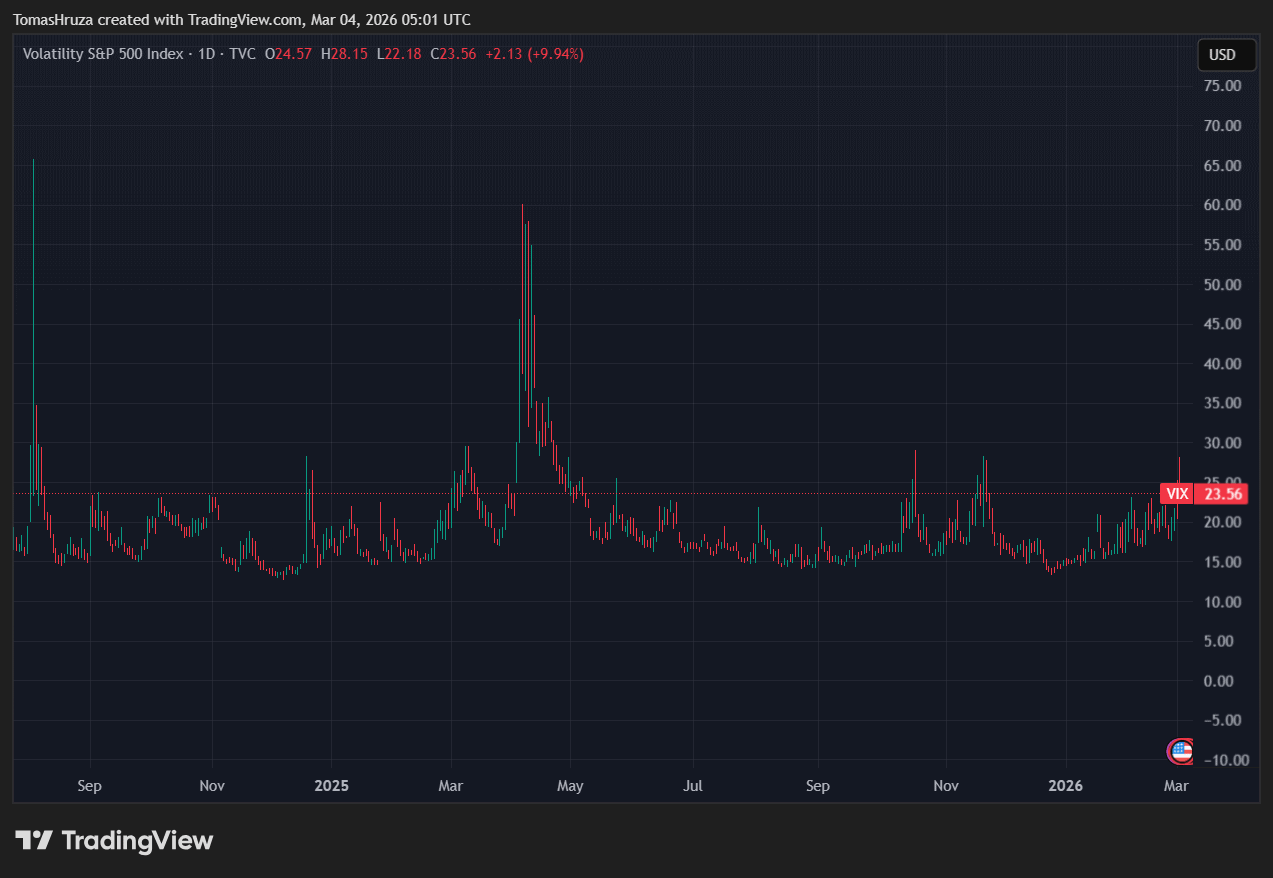
Task: Click the TradingView logo at bottom left
Action: pyautogui.click(x=114, y=841)
